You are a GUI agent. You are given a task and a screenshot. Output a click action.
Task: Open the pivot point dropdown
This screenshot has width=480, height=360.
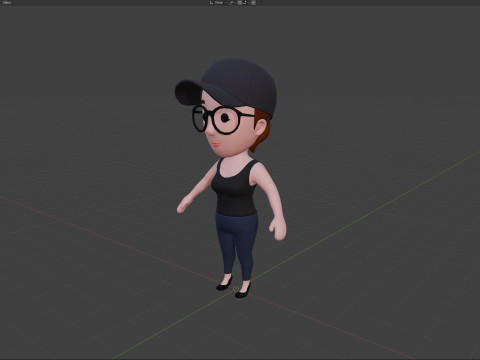click(x=232, y=2)
